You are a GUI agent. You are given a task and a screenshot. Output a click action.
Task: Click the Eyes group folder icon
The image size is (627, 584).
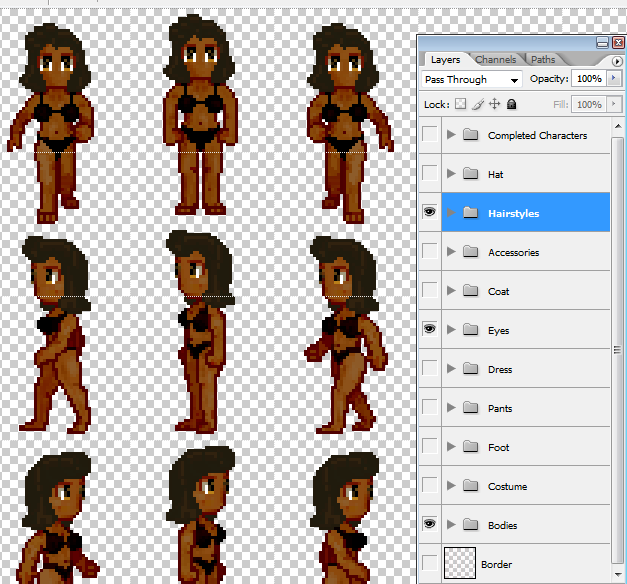pyautogui.click(x=471, y=330)
